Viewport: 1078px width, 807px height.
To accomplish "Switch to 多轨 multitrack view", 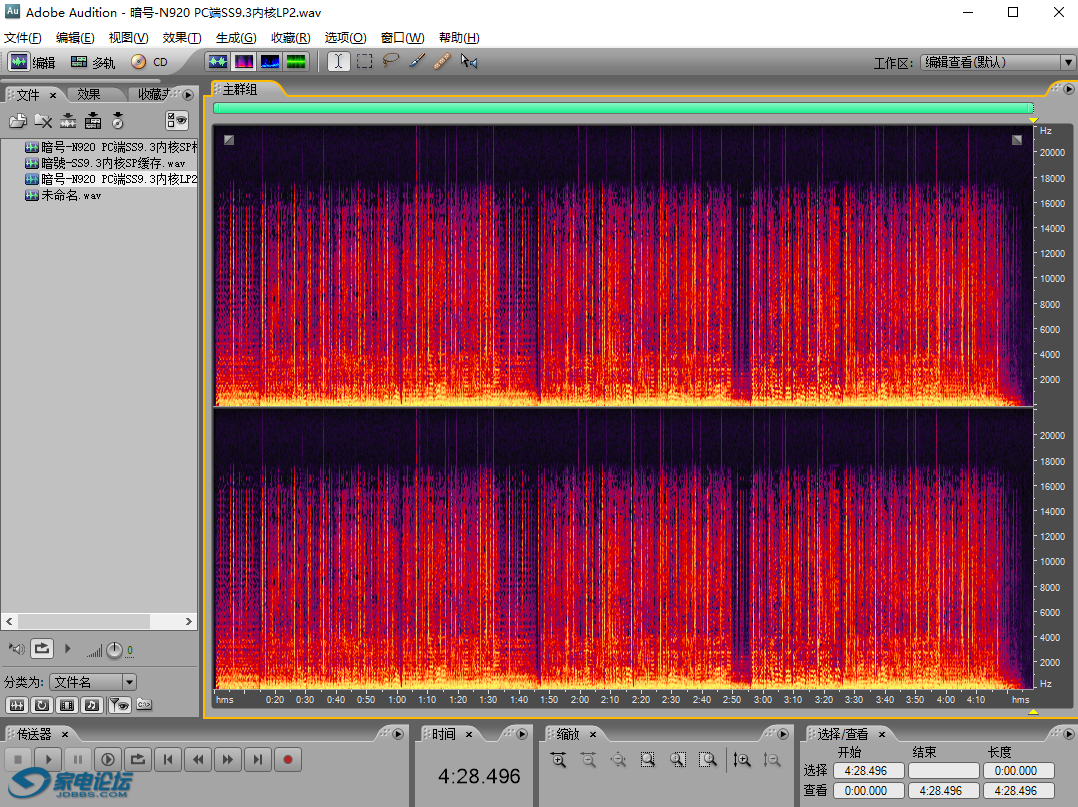I will pyautogui.click(x=92, y=62).
